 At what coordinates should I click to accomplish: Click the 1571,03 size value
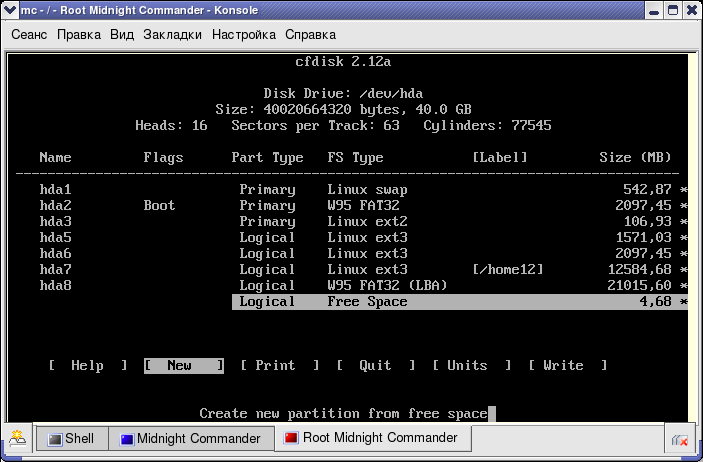644,237
